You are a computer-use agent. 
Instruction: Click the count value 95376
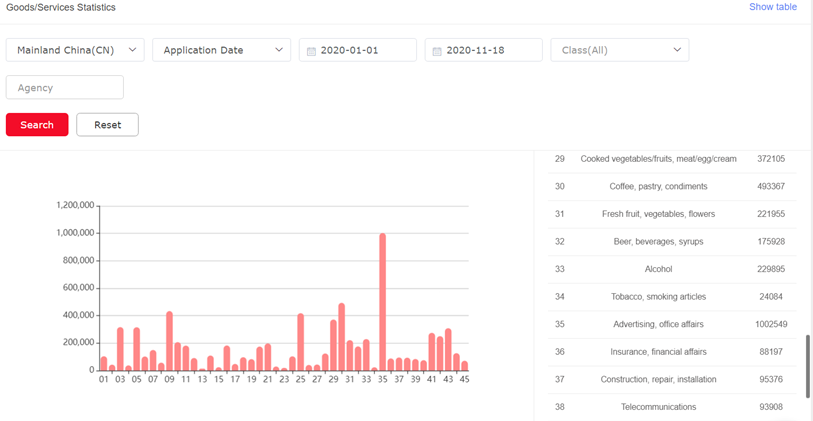(771, 379)
